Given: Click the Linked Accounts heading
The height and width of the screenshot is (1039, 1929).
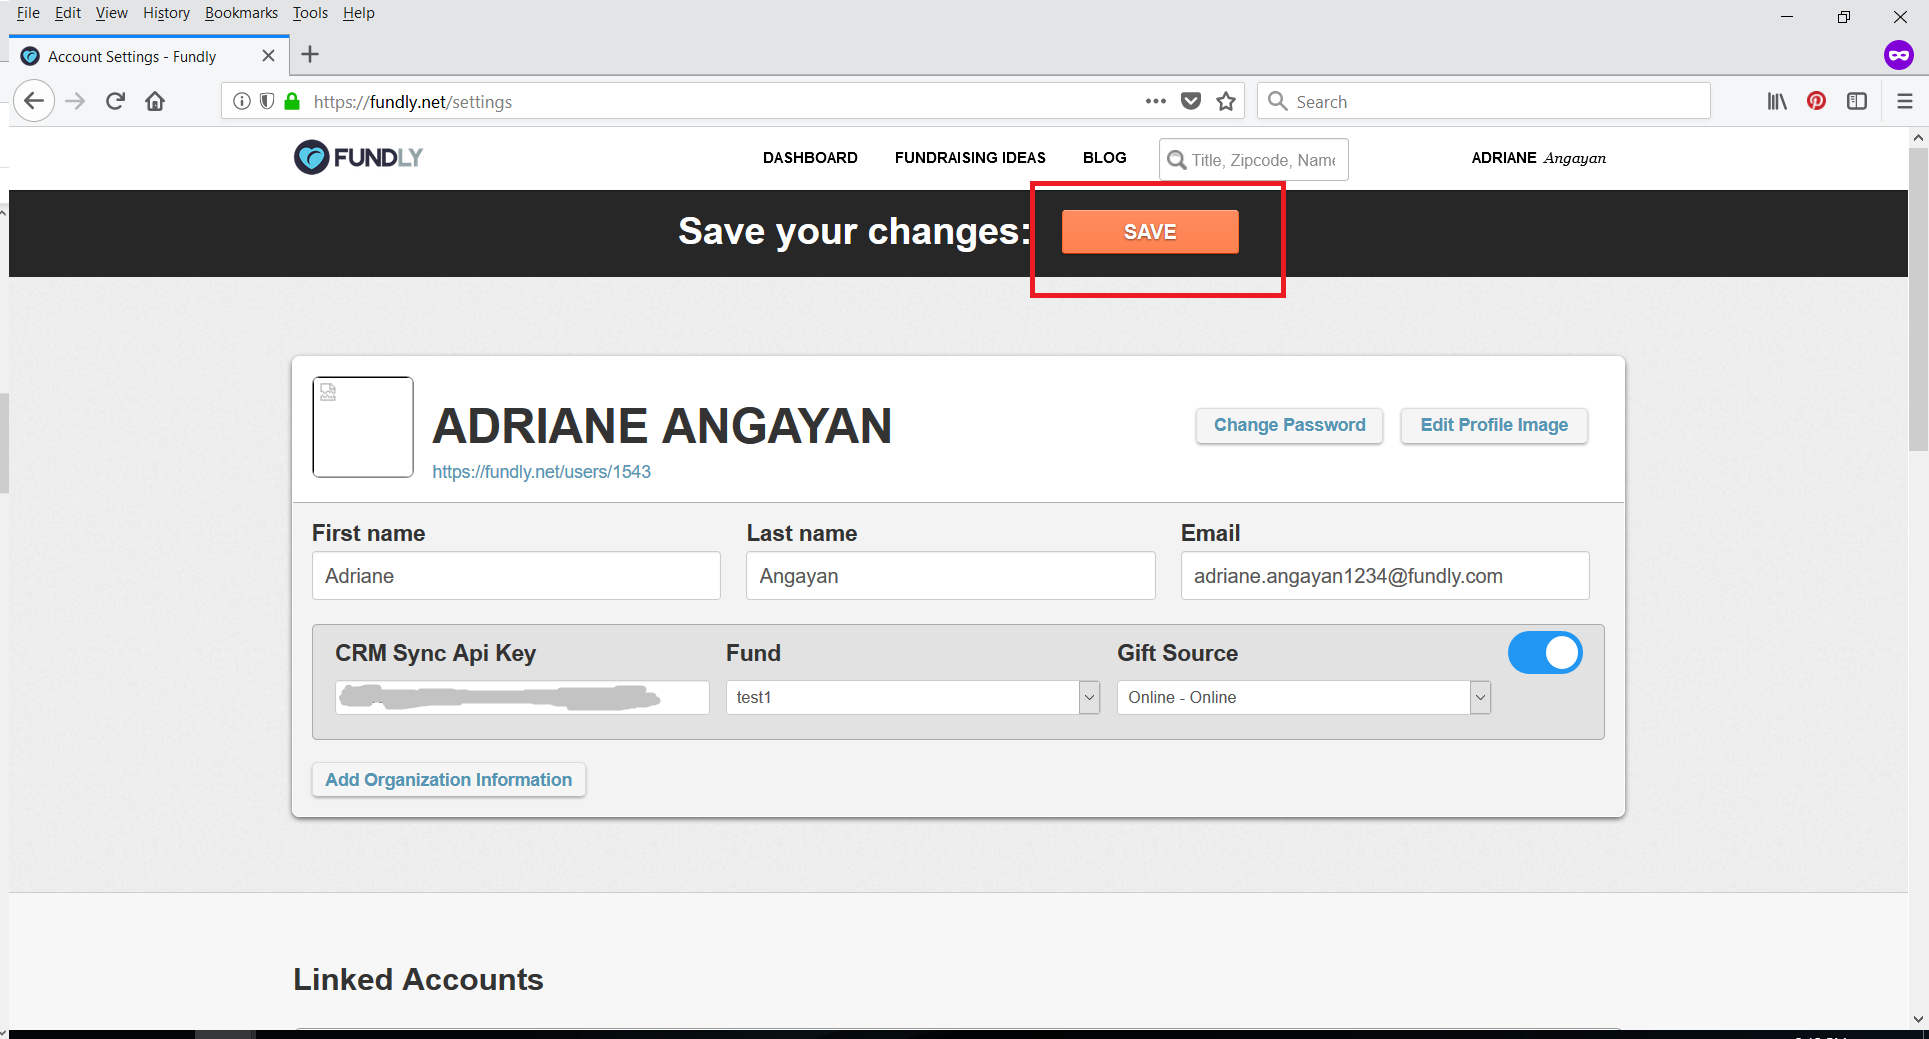Looking at the screenshot, I should click(418, 979).
